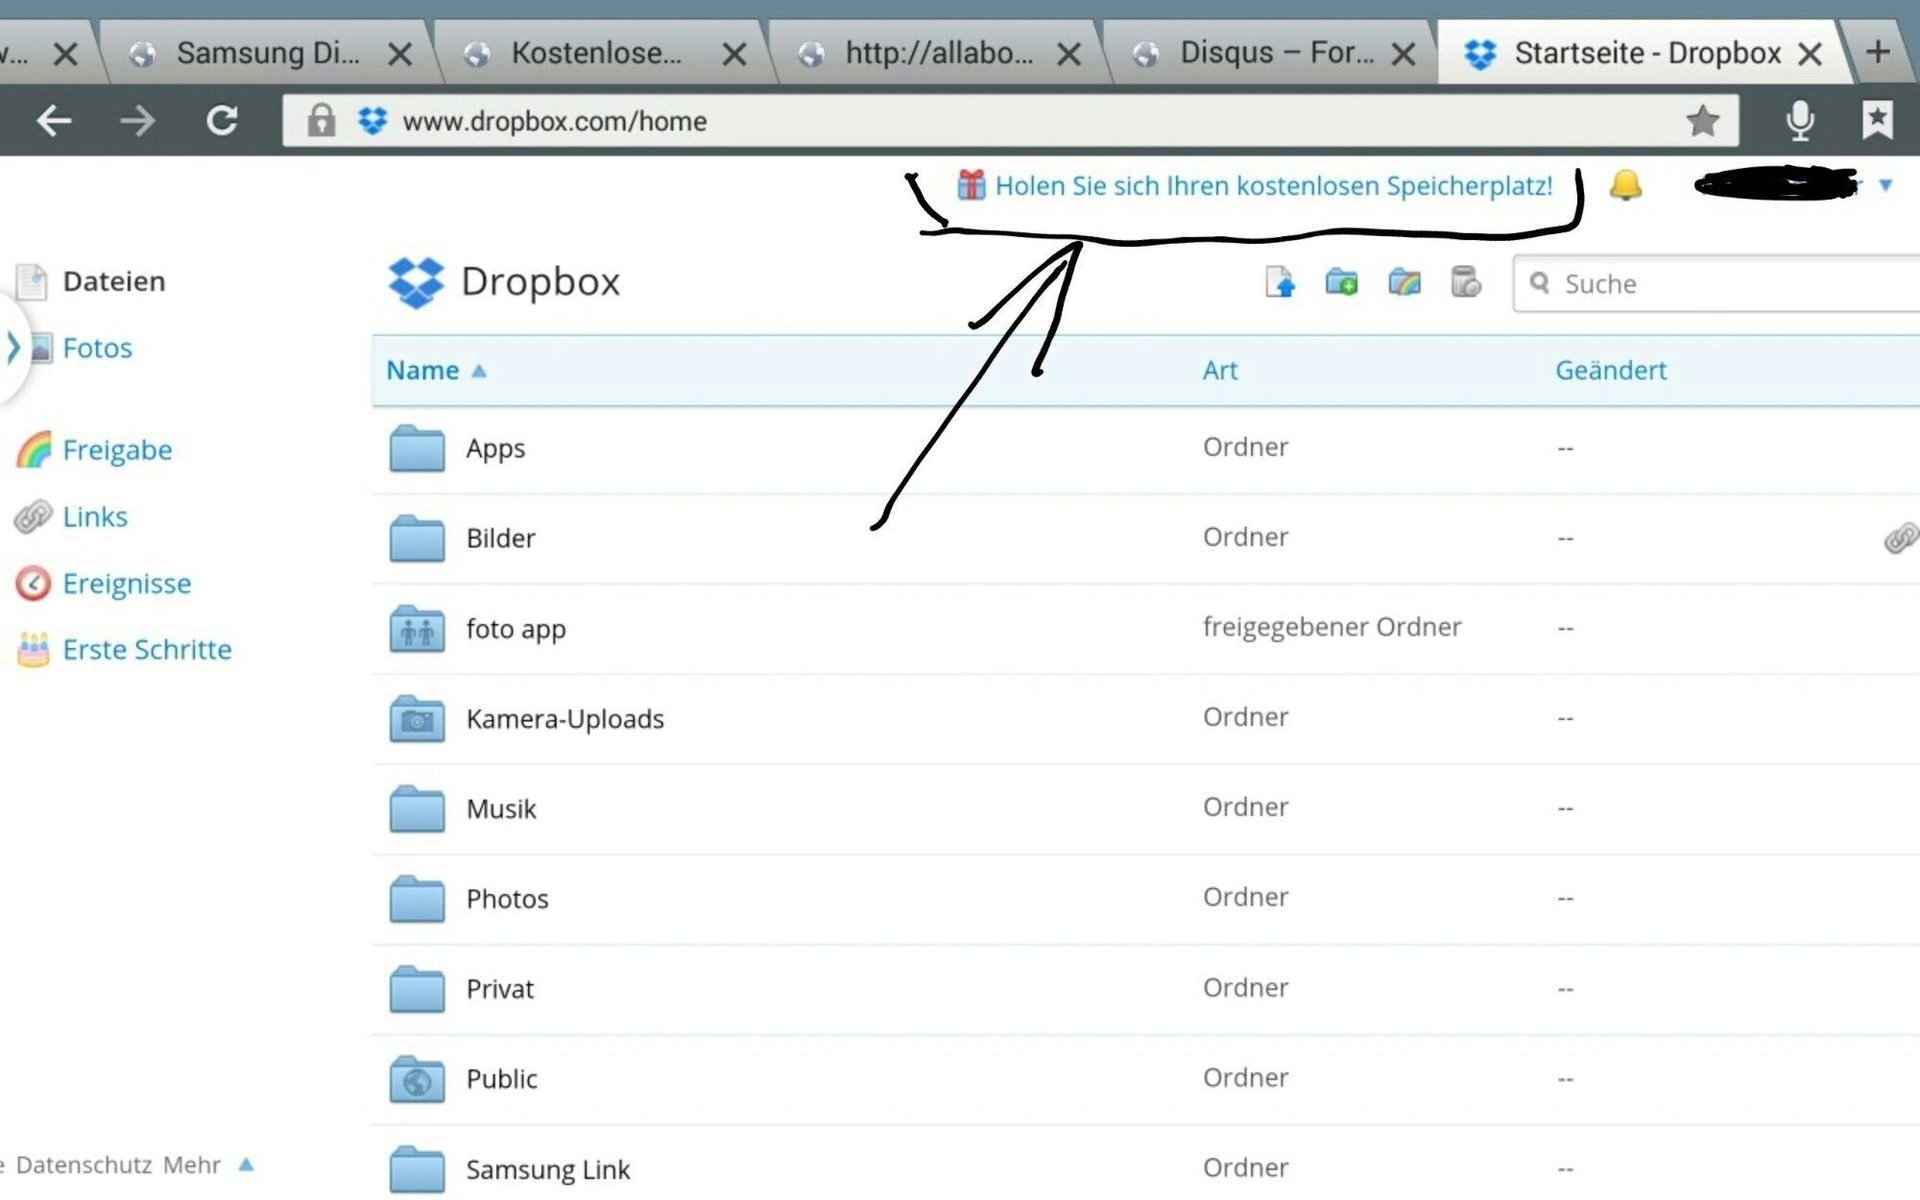Close the http://allabo... tab
1920x1200 pixels.
1069,54
